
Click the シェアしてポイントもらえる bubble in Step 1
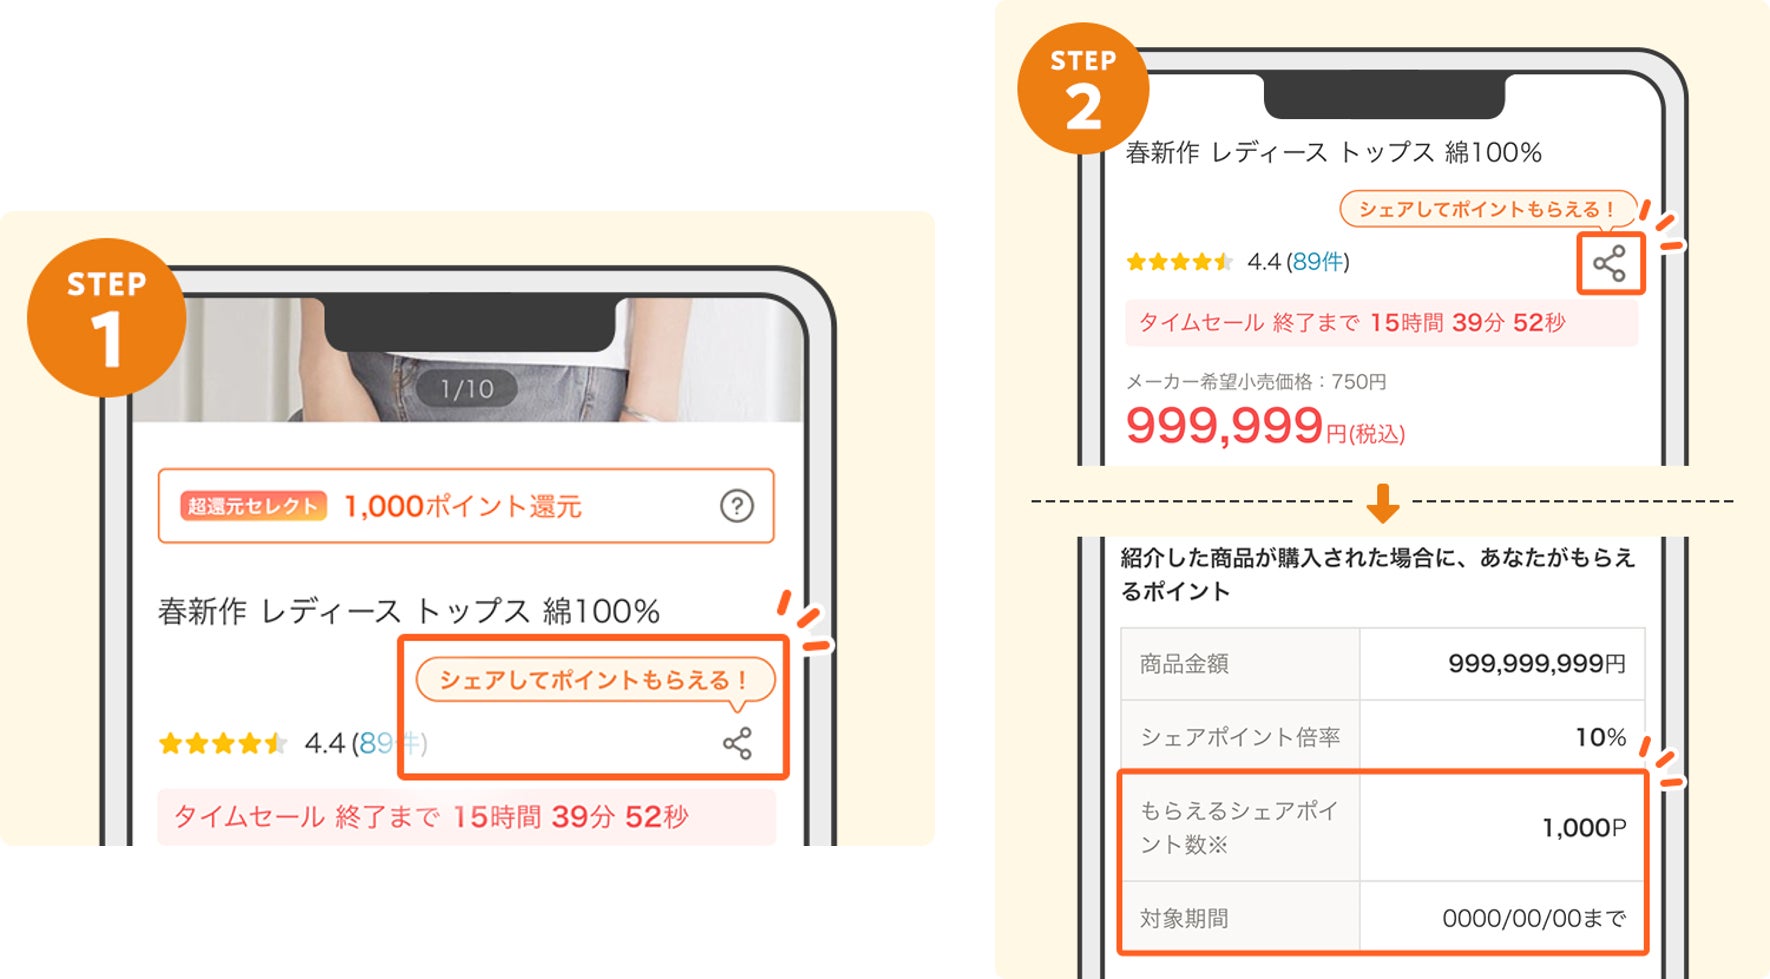(x=595, y=681)
